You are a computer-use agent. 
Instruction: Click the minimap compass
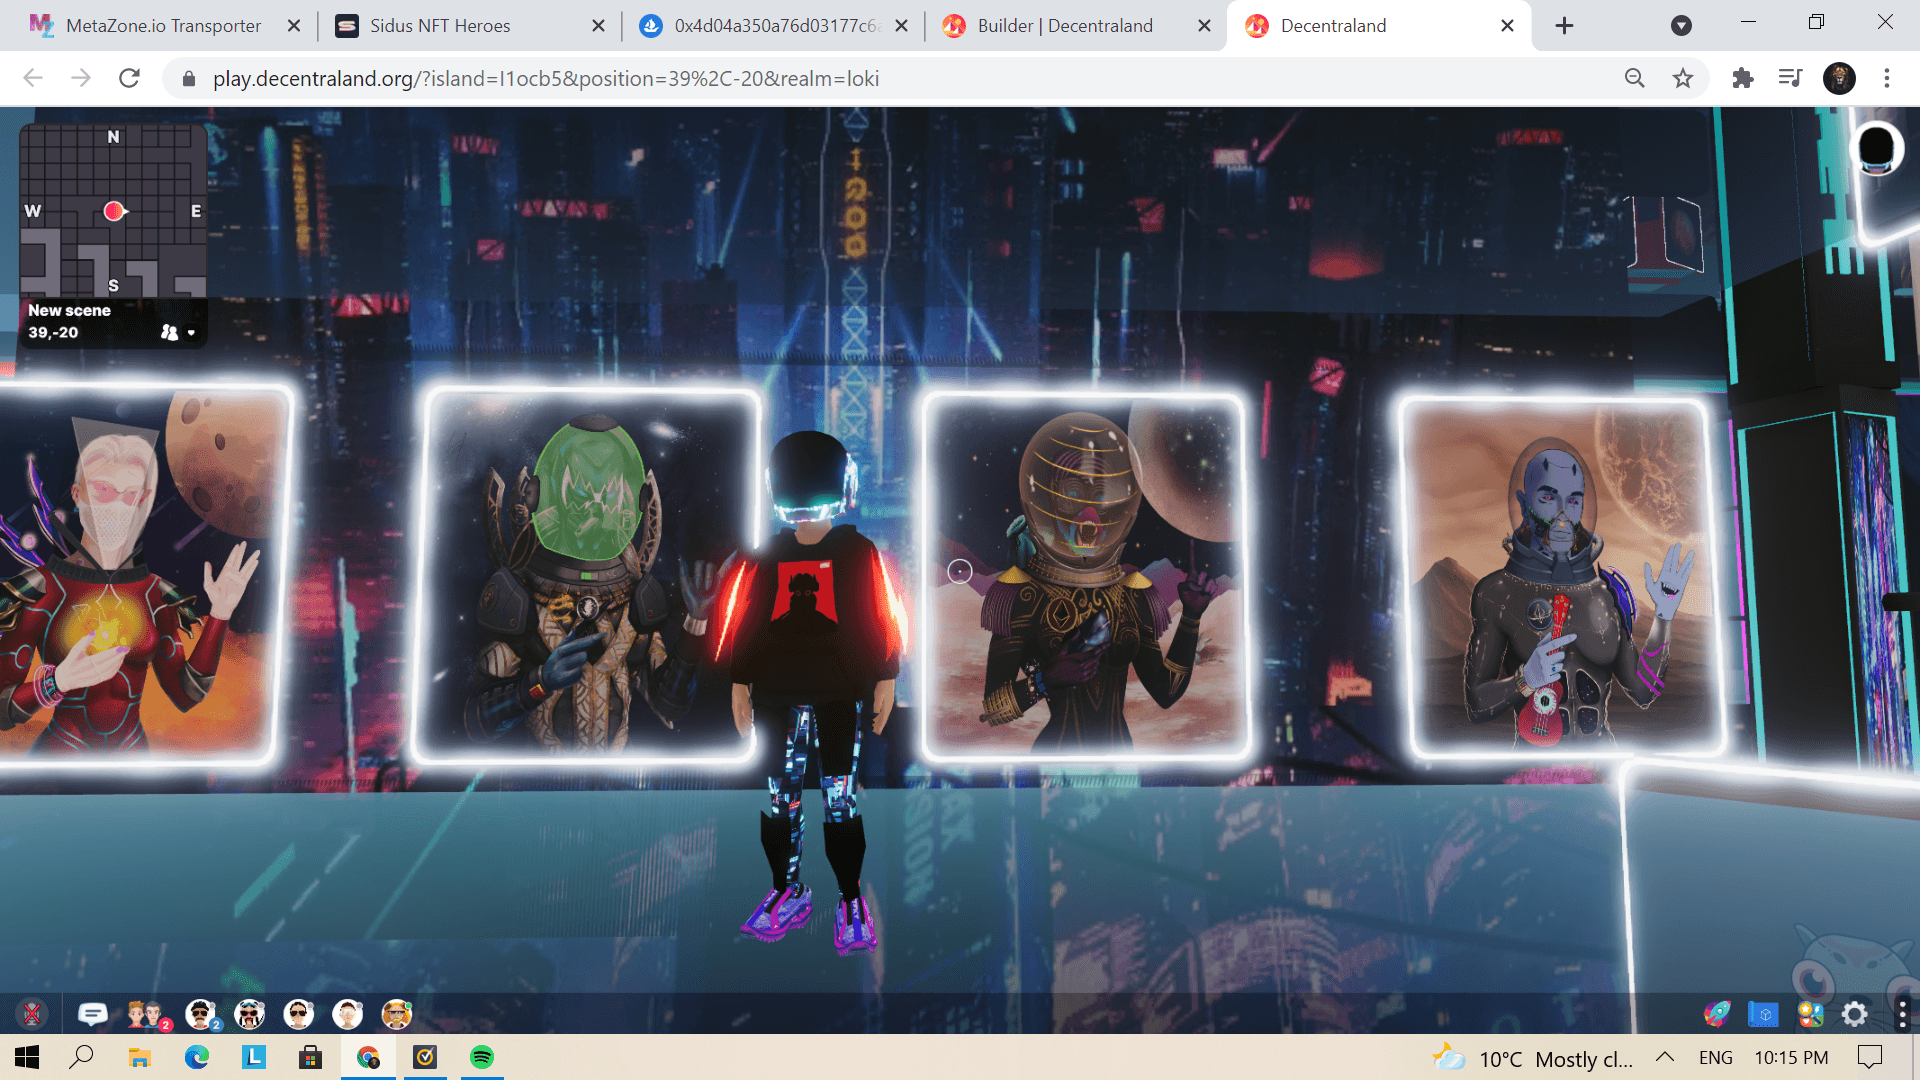tap(113, 210)
